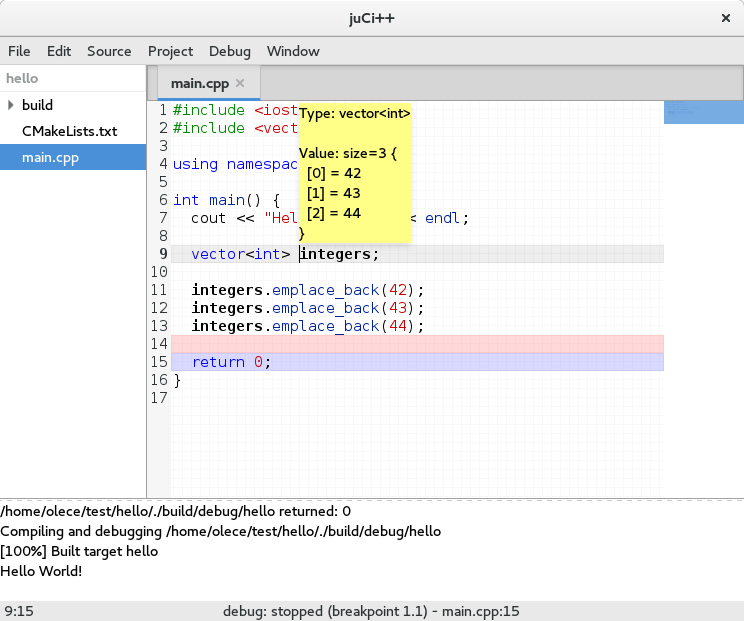This screenshot has width=744, height=621.
Task: Close the main.cpp editor tab
Action: tap(240, 83)
